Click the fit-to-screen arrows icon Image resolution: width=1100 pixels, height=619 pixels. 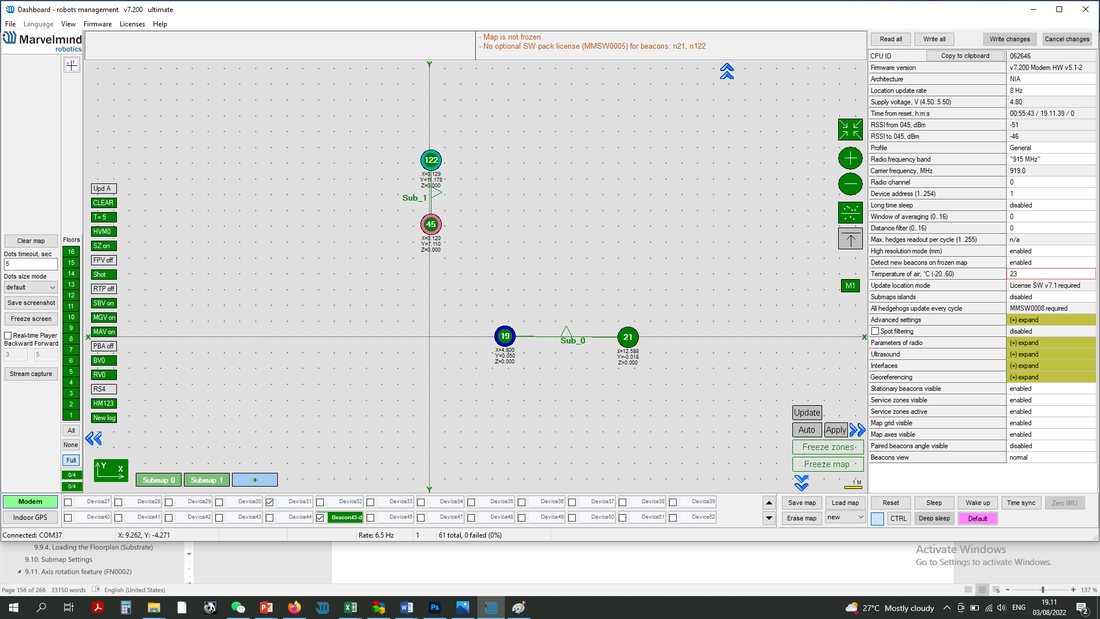[x=850, y=129]
